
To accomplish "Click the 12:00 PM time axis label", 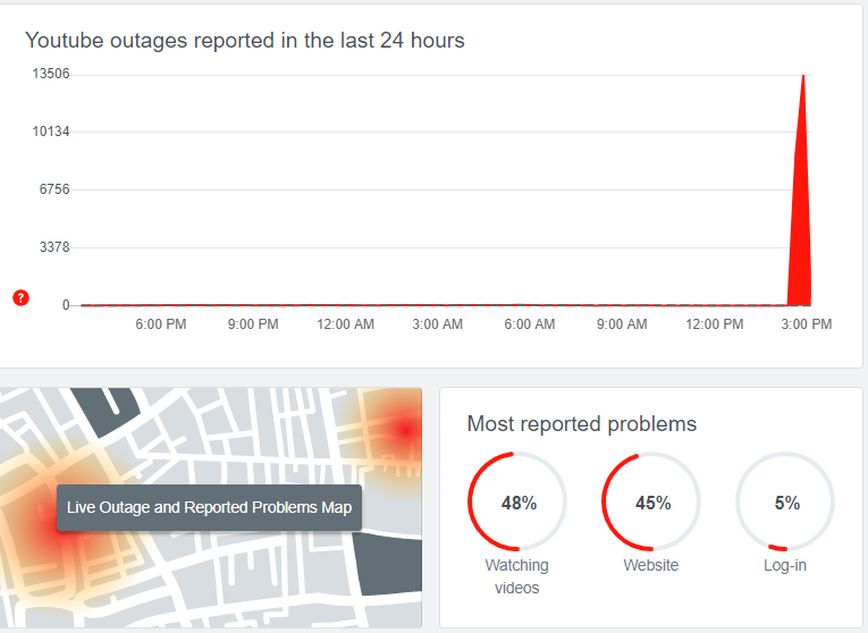I will pos(714,324).
